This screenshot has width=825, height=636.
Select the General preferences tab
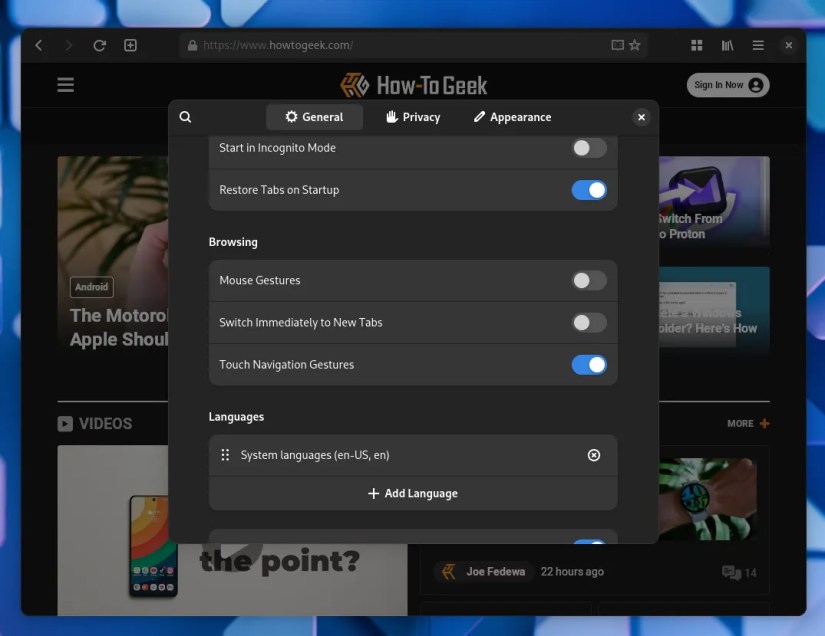(314, 117)
